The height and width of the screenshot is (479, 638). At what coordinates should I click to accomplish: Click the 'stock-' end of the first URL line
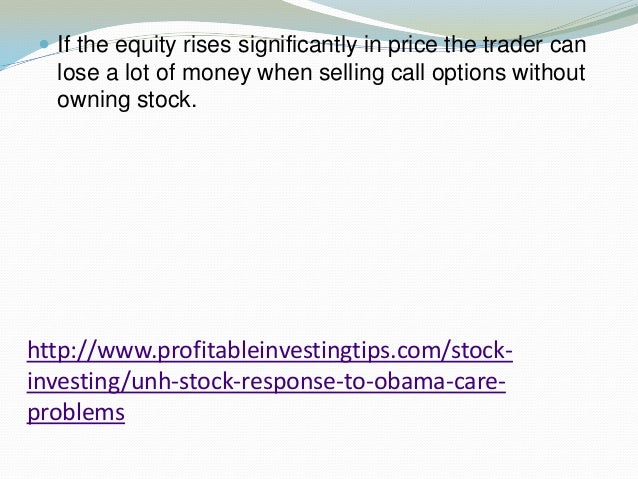[482, 350]
